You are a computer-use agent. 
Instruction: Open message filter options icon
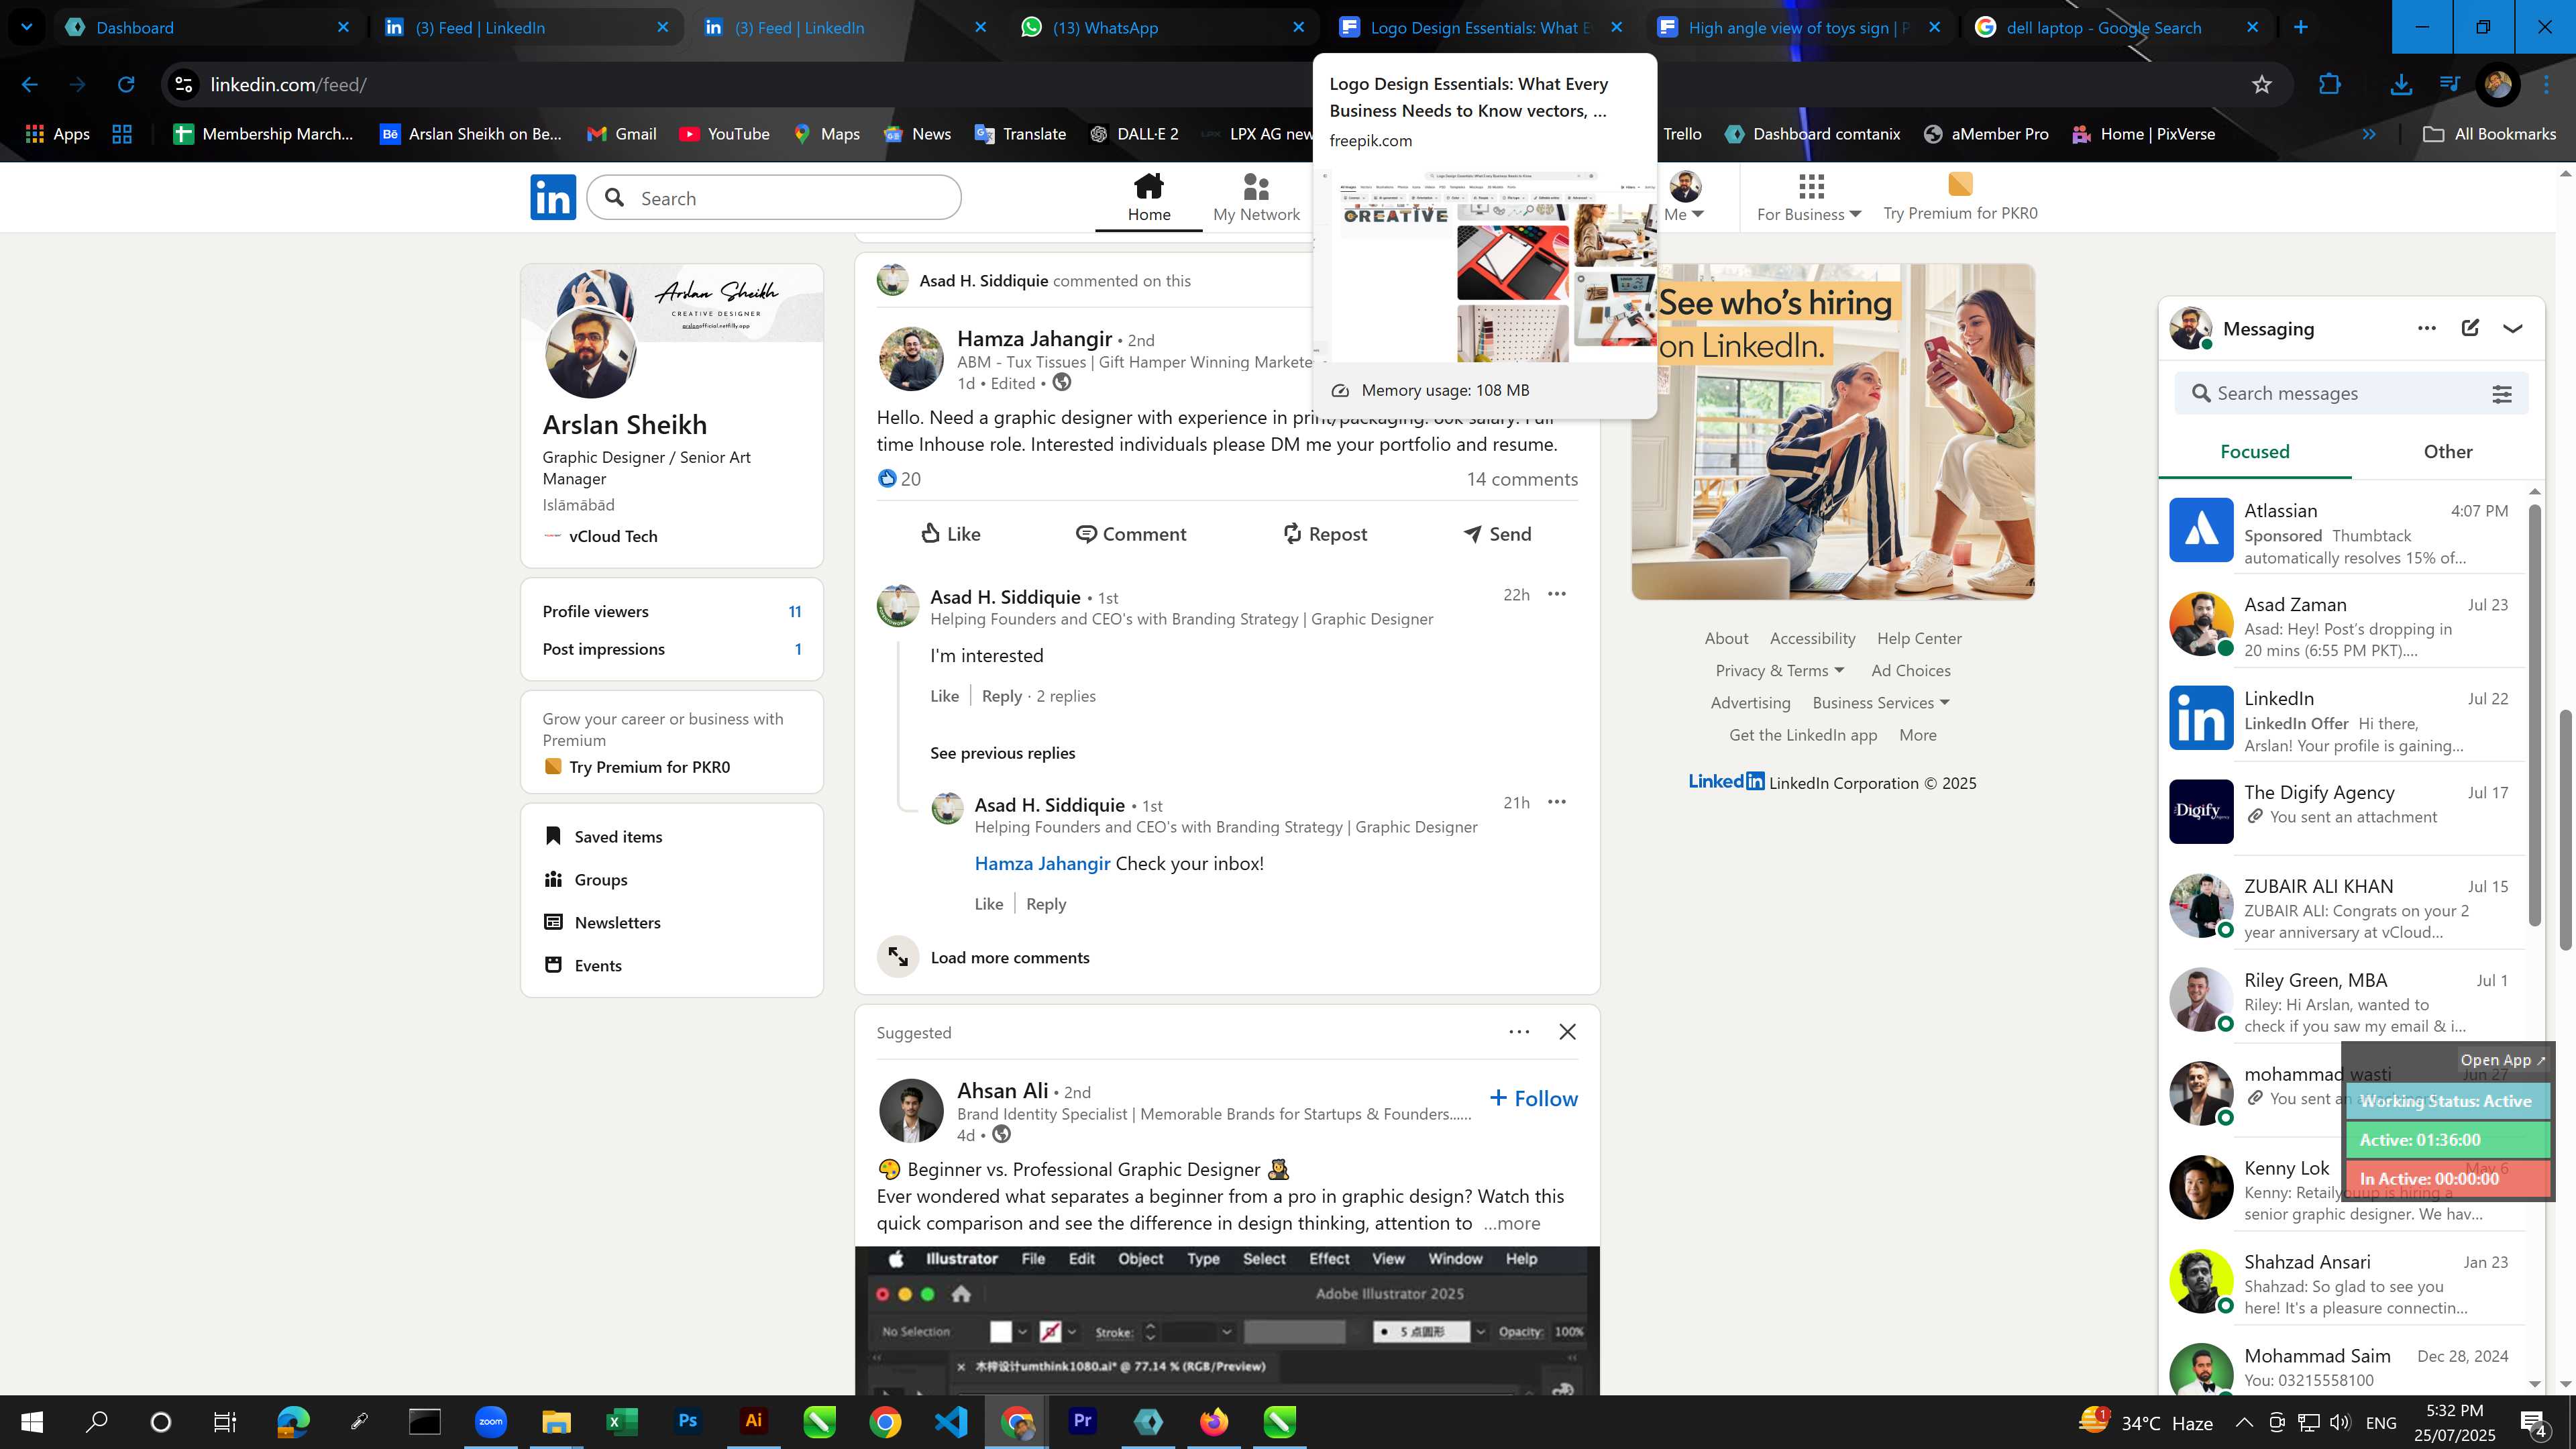(2502, 394)
